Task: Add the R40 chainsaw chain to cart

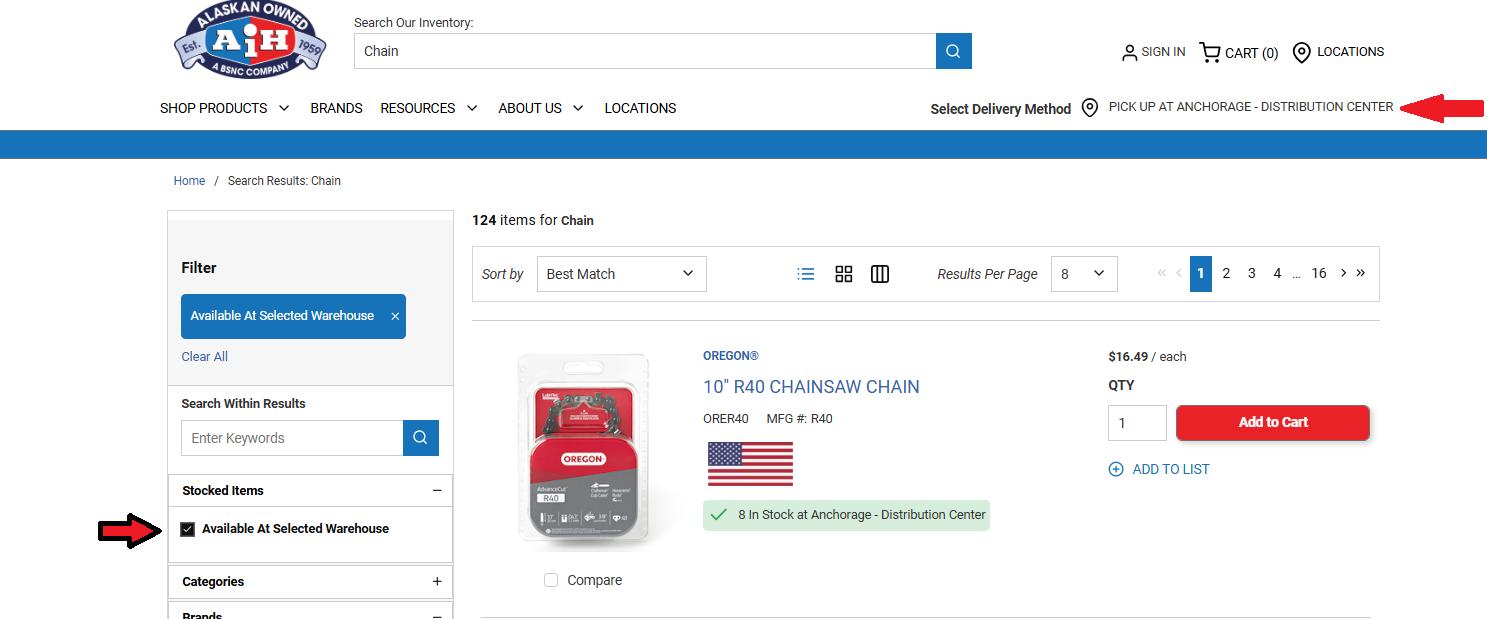Action: (x=1273, y=422)
